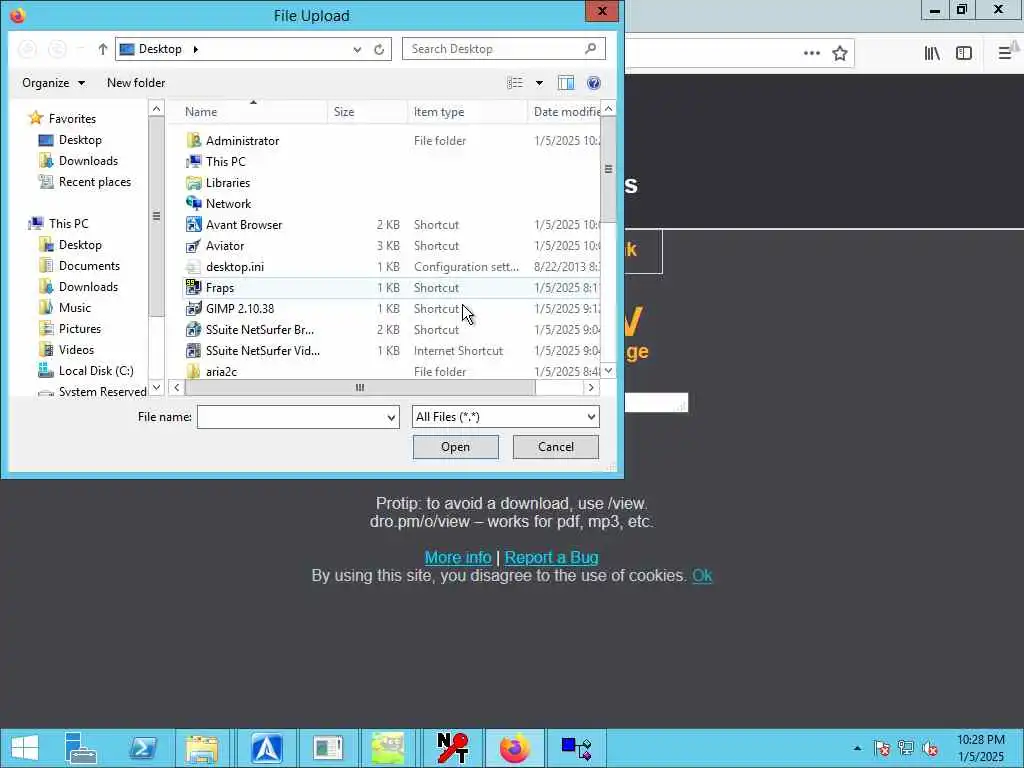1024x768 pixels.
Task: Refresh the Desktop folder listing
Action: (379, 49)
